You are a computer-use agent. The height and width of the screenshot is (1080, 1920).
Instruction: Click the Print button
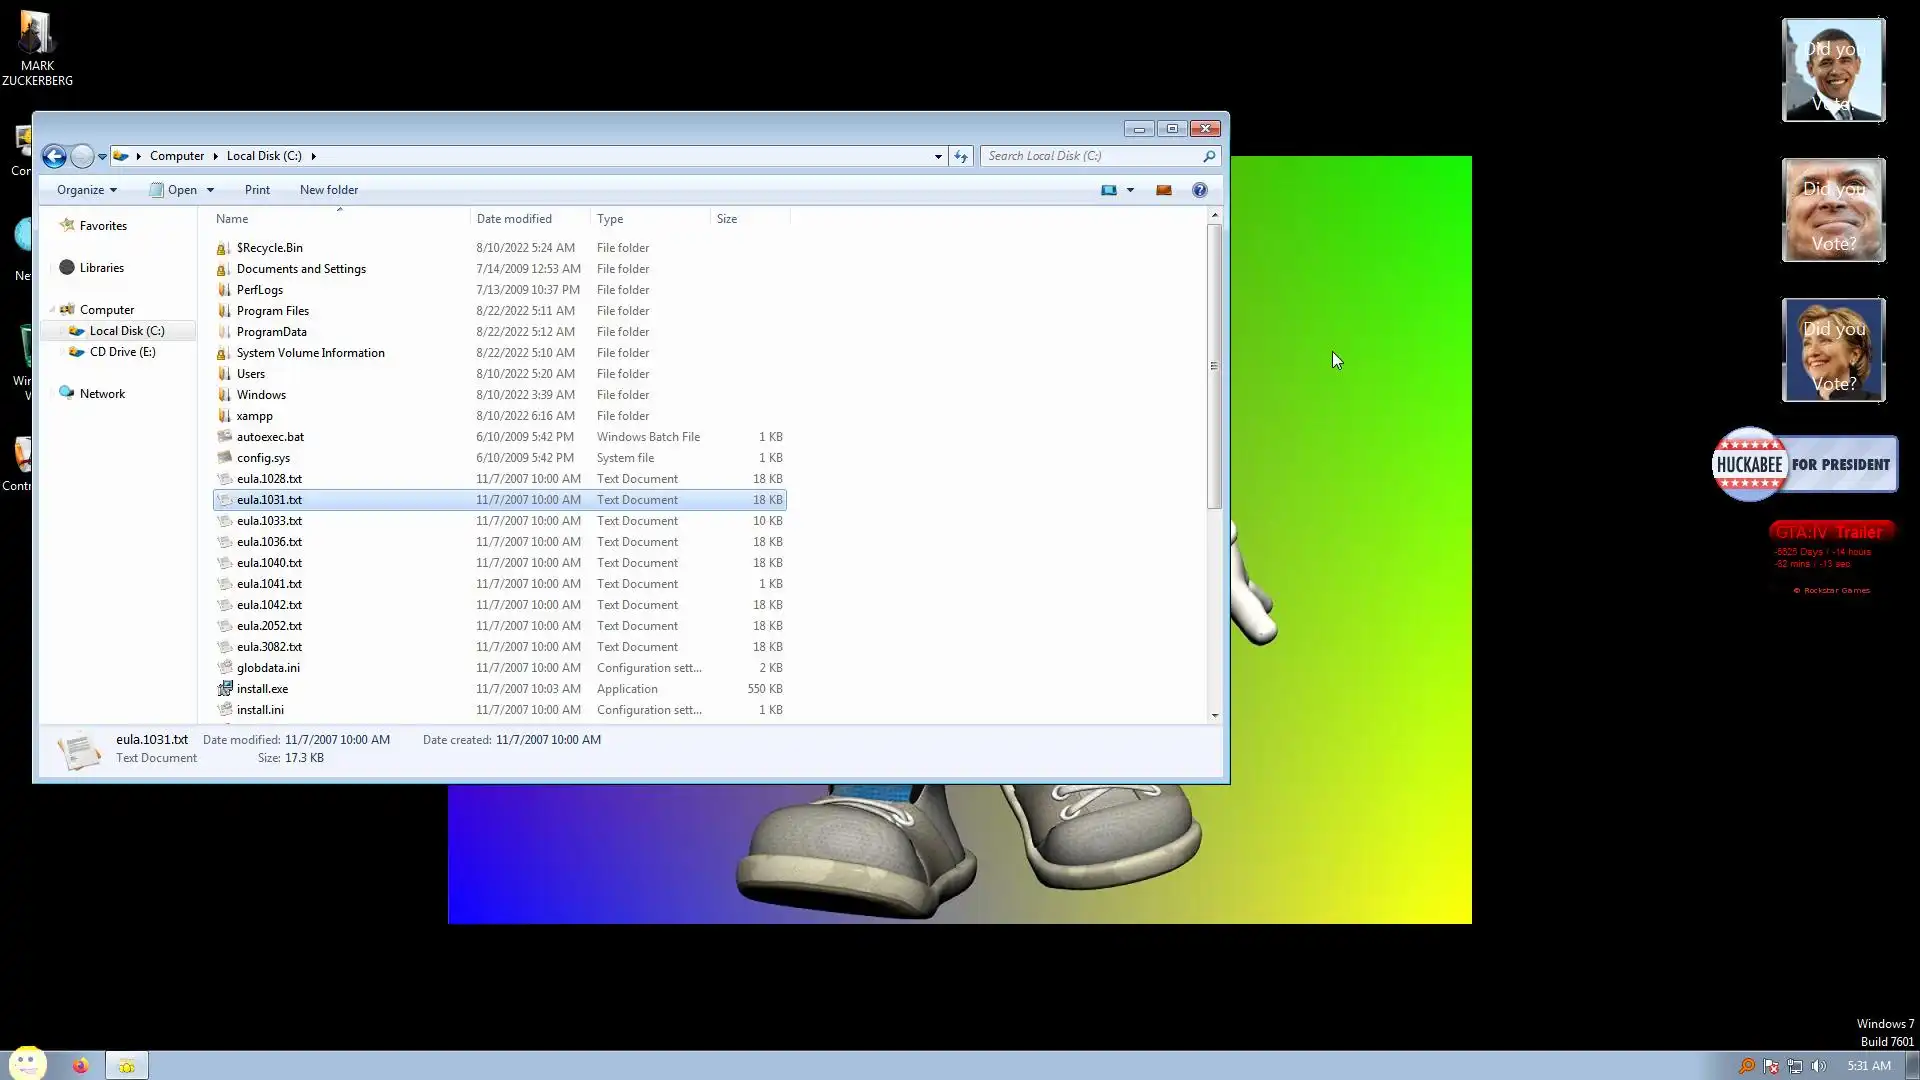point(257,190)
